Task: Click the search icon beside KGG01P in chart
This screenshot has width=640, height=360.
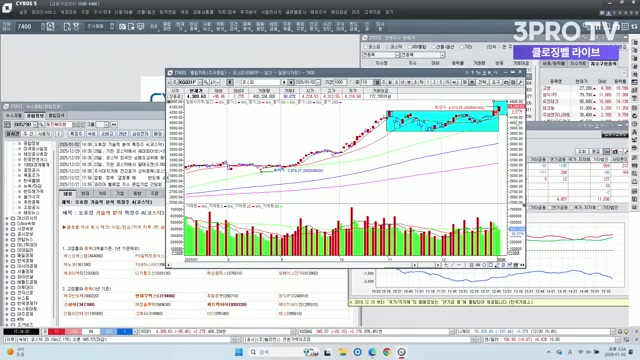Action: (x=206, y=82)
